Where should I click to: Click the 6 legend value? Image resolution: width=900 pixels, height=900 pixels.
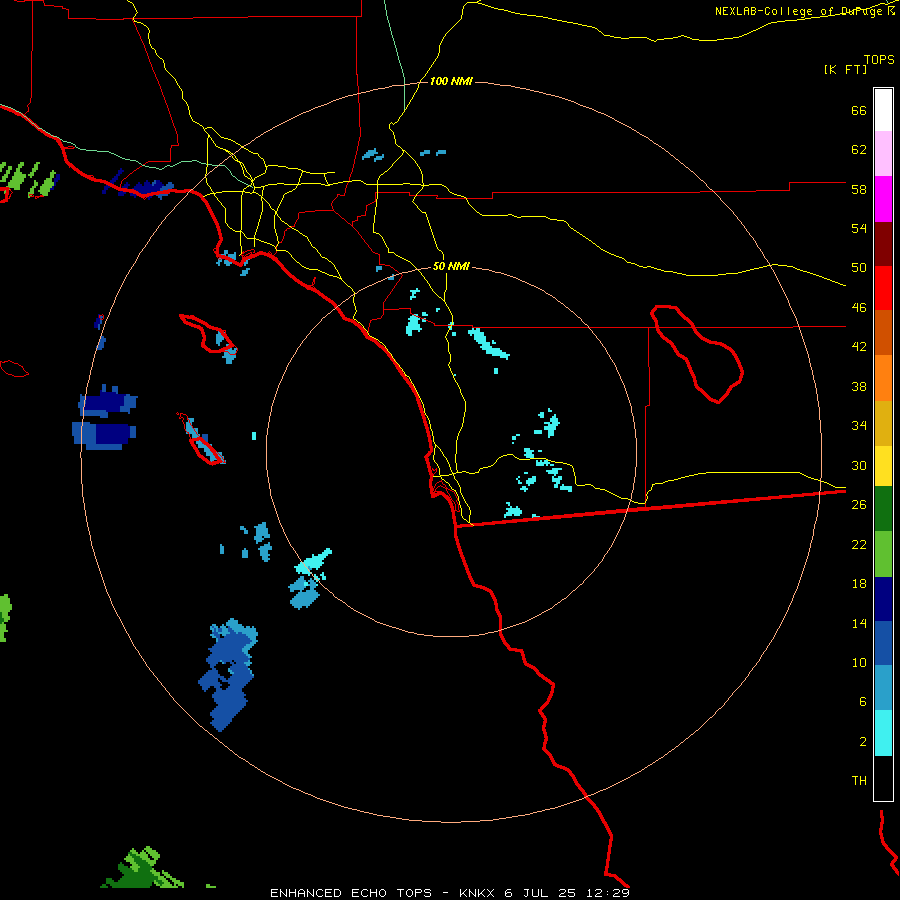point(863,701)
